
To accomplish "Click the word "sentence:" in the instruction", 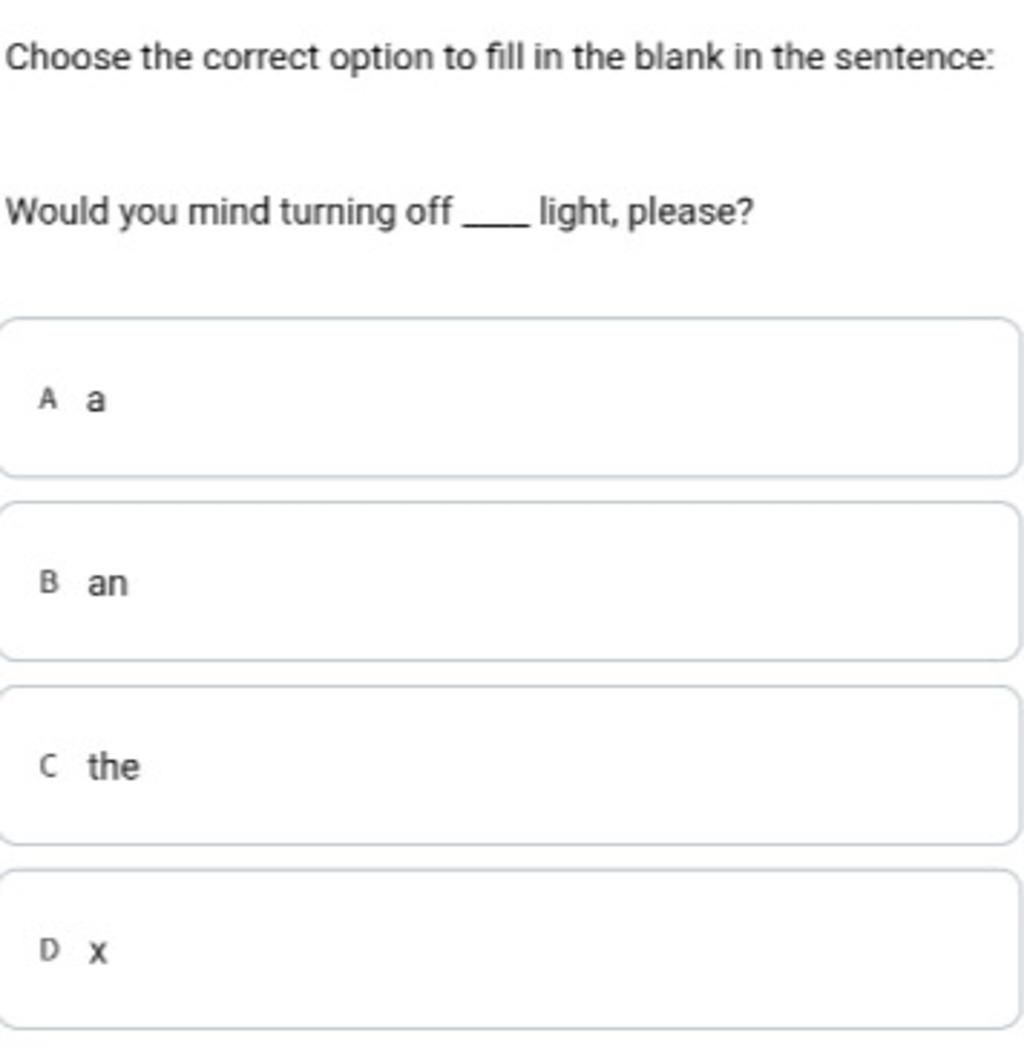I will coord(914,59).
